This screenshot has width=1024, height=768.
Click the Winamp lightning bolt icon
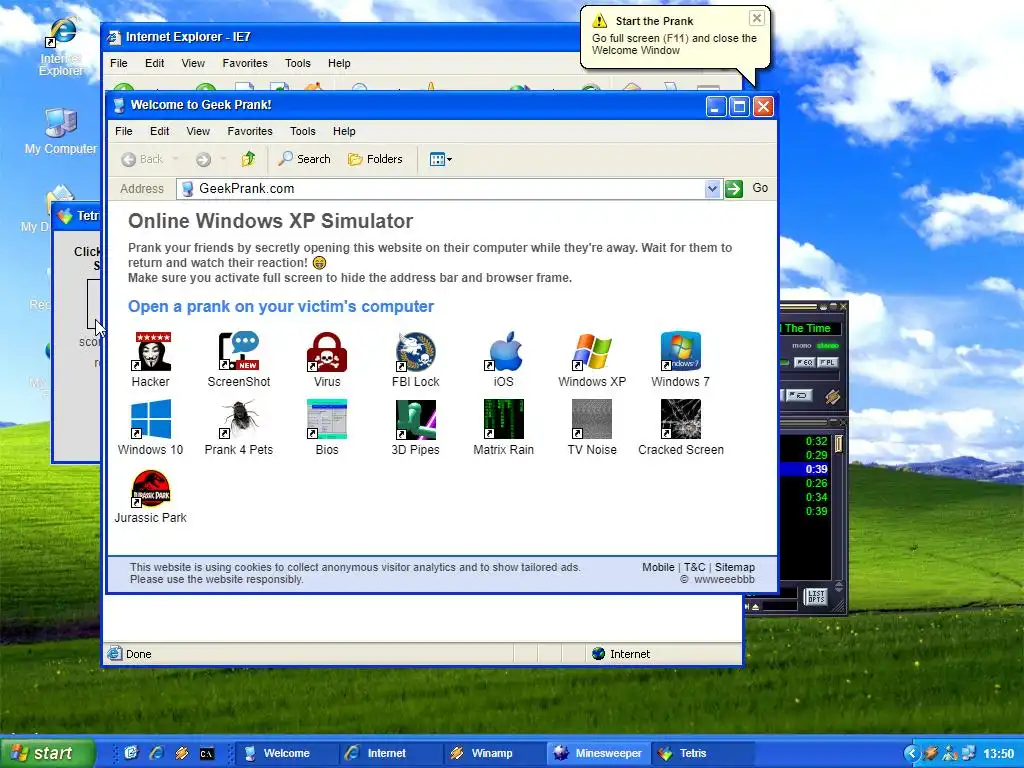831,396
